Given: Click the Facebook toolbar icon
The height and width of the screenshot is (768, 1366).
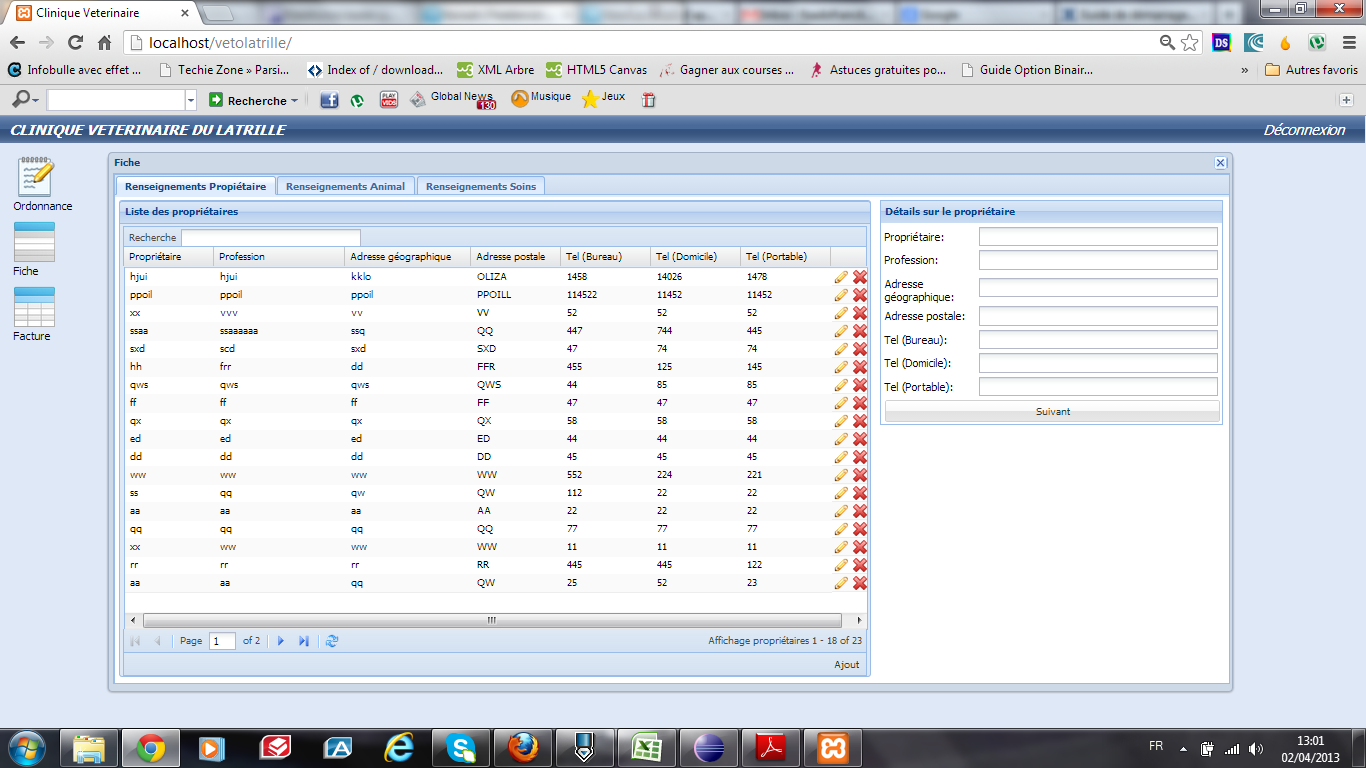Looking at the screenshot, I should pyautogui.click(x=328, y=100).
